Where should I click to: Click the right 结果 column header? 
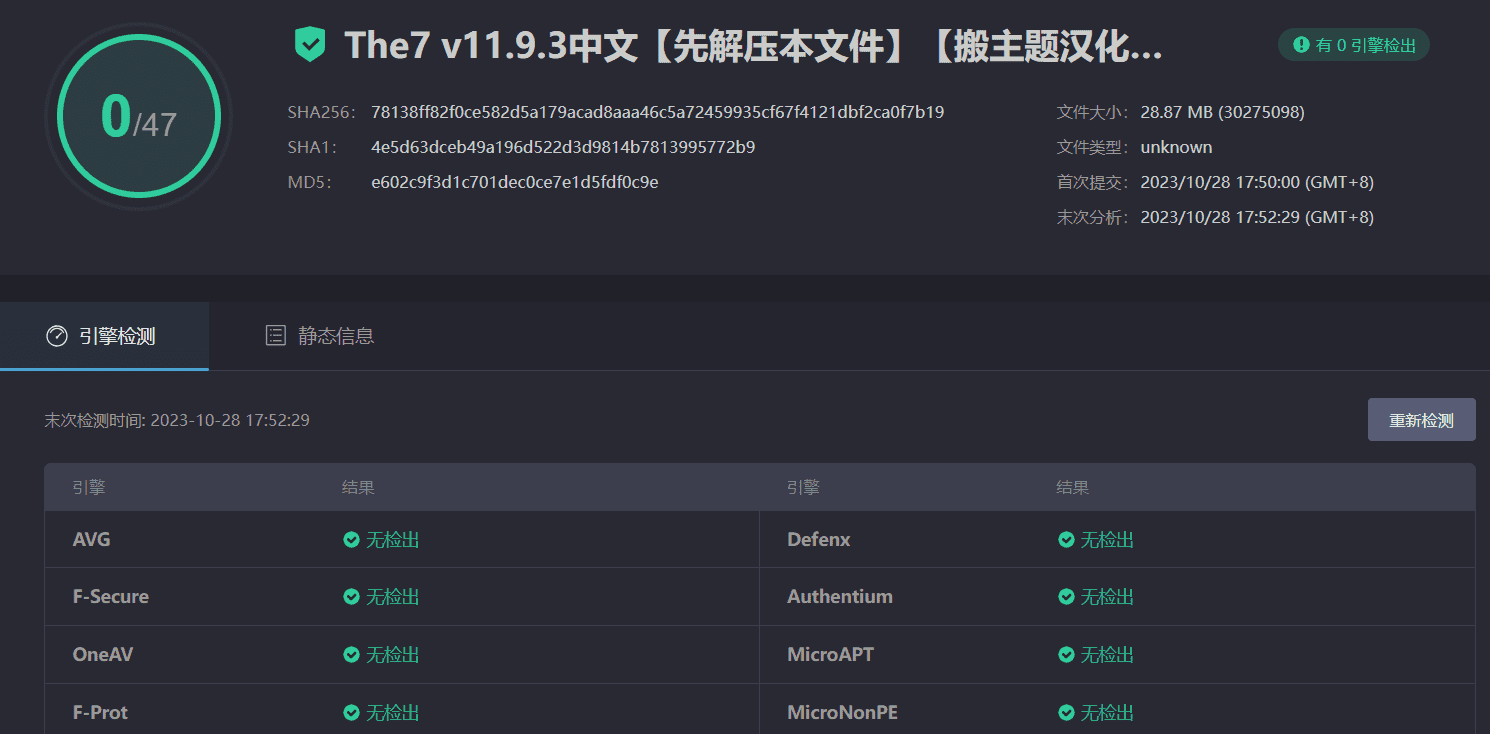coord(1073,488)
